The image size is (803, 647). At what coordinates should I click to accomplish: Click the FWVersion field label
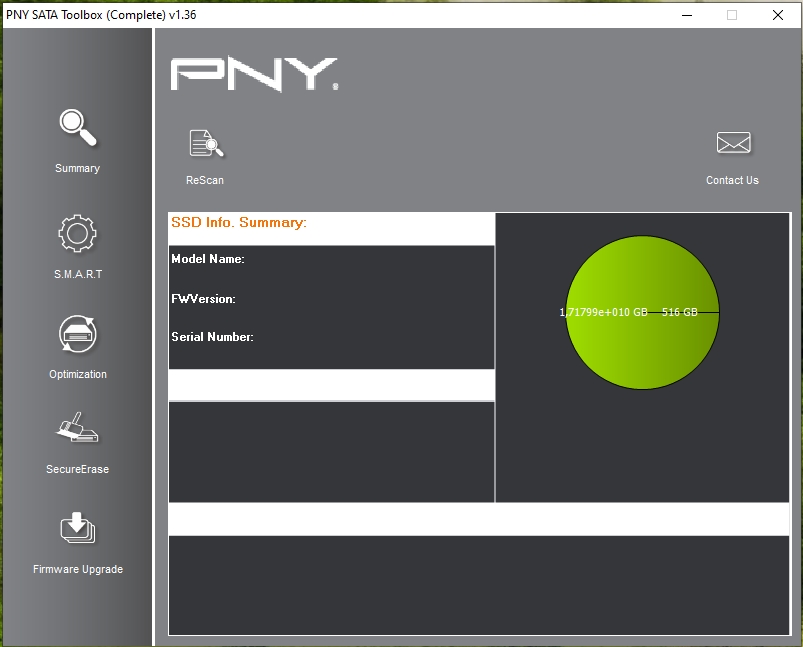point(203,299)
